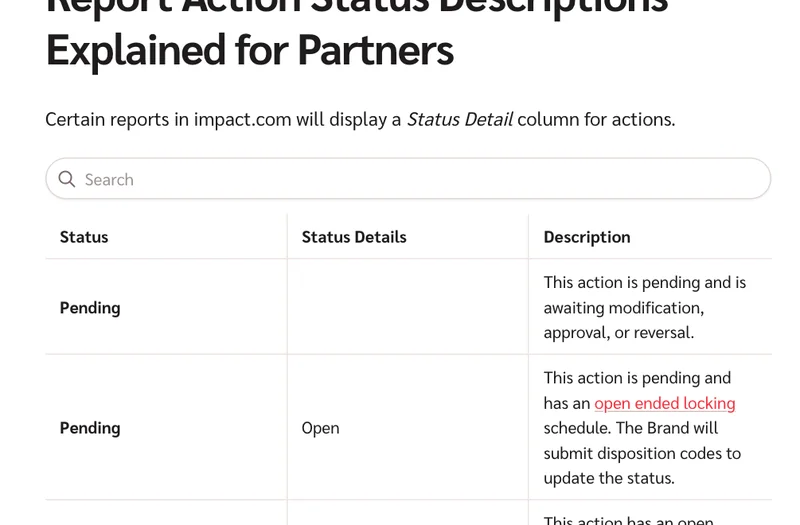Viewport: 800px width, 525px height.
Task: Focus the Search input field
Action: pyautogui.click(x=408, y=179)
